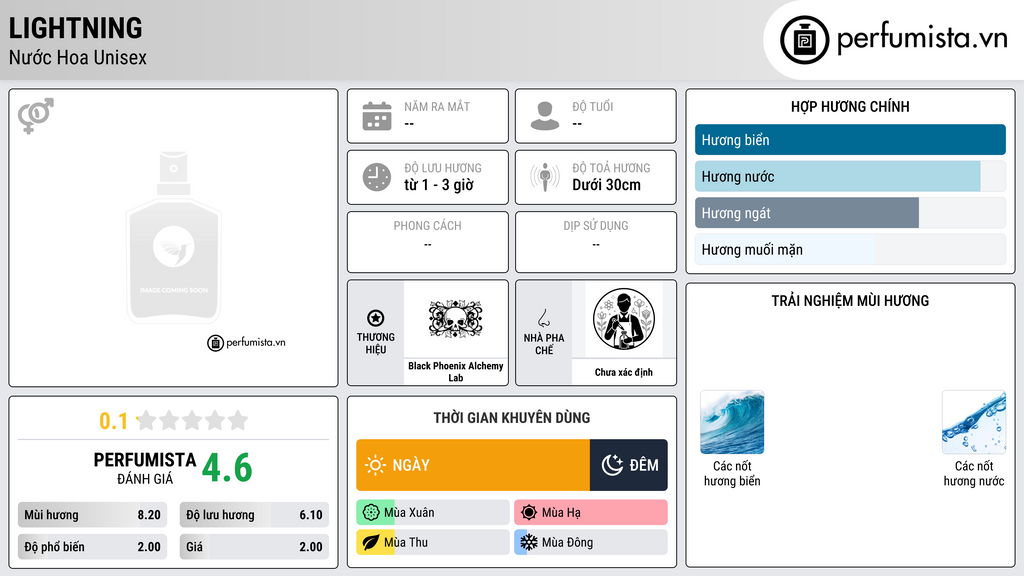
Task: Open the water splash note thumbnail
Action: [x=974, y=422]
